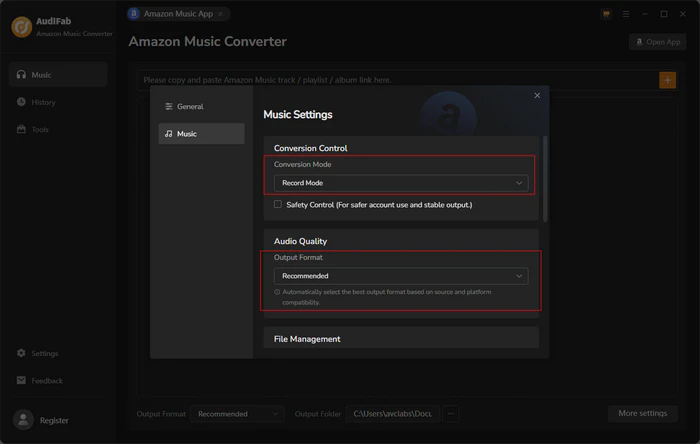
Task: Click the Audio Quality heading
Action: click(x=300, y=241)
